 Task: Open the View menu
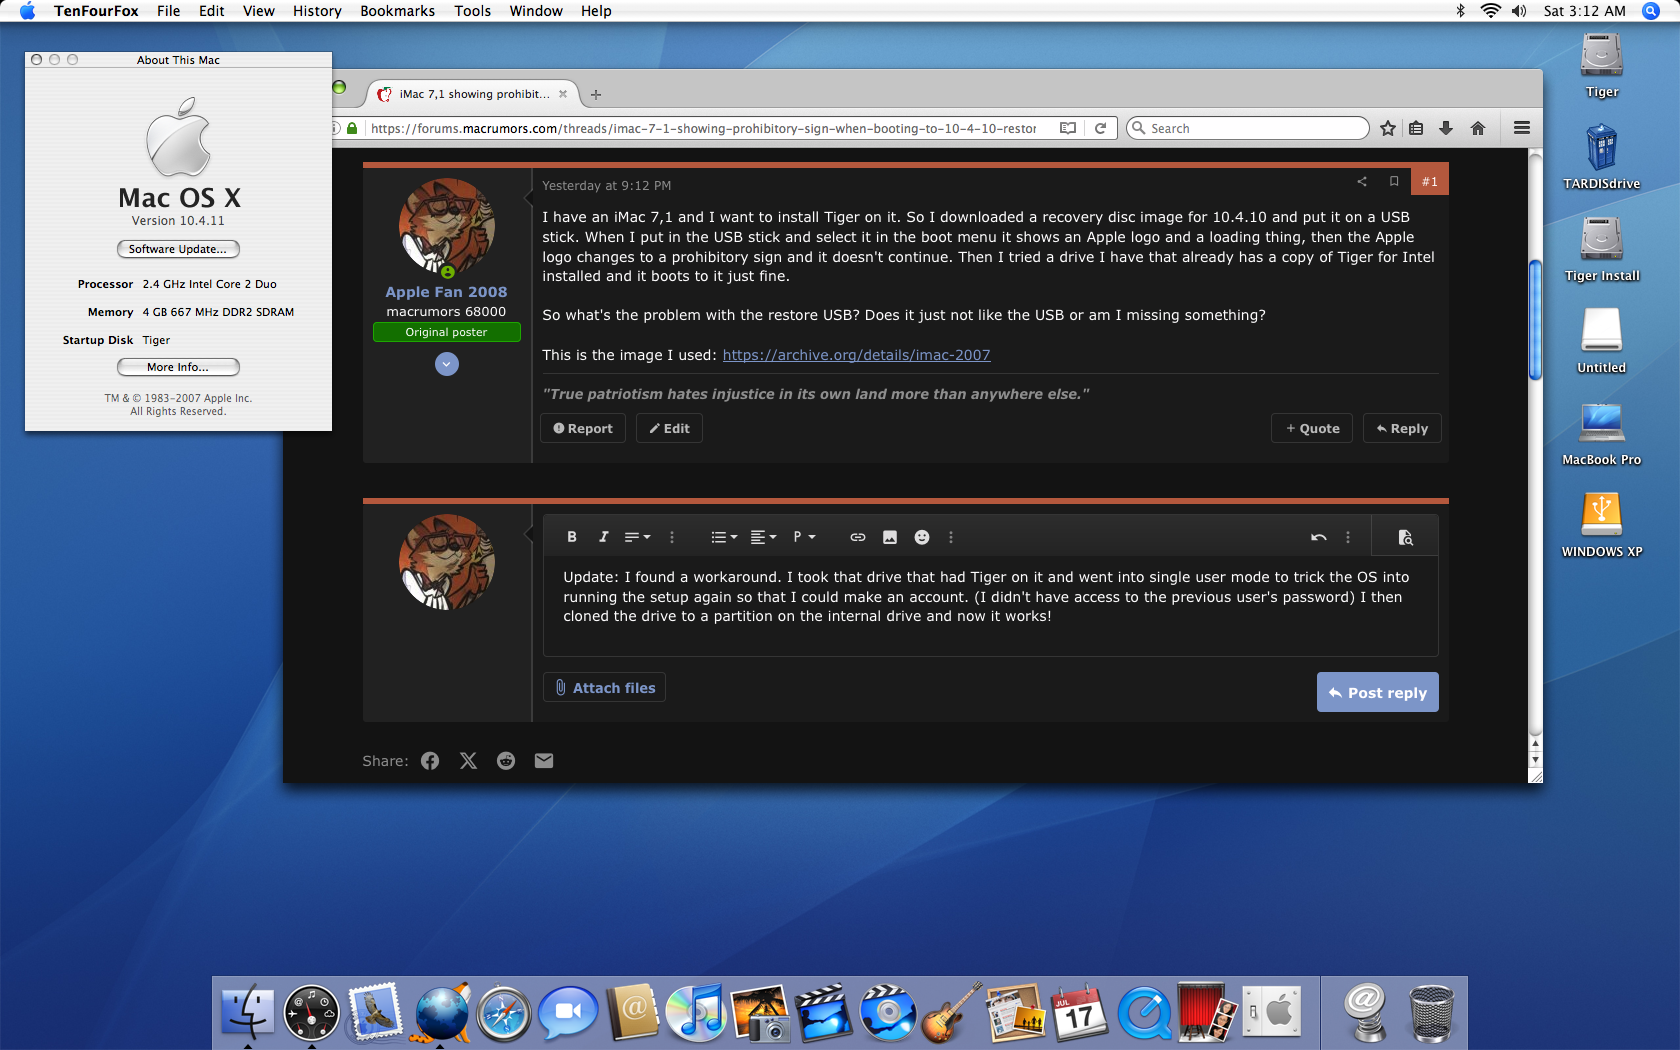258,11
